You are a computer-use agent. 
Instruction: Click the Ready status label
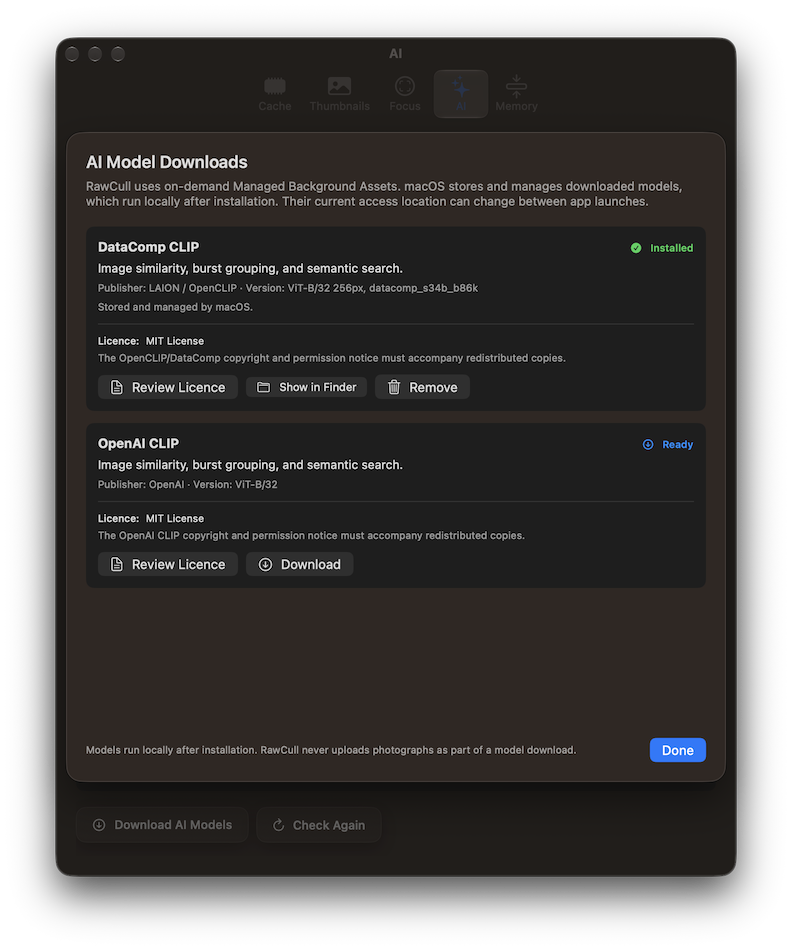tap(677, 444)
